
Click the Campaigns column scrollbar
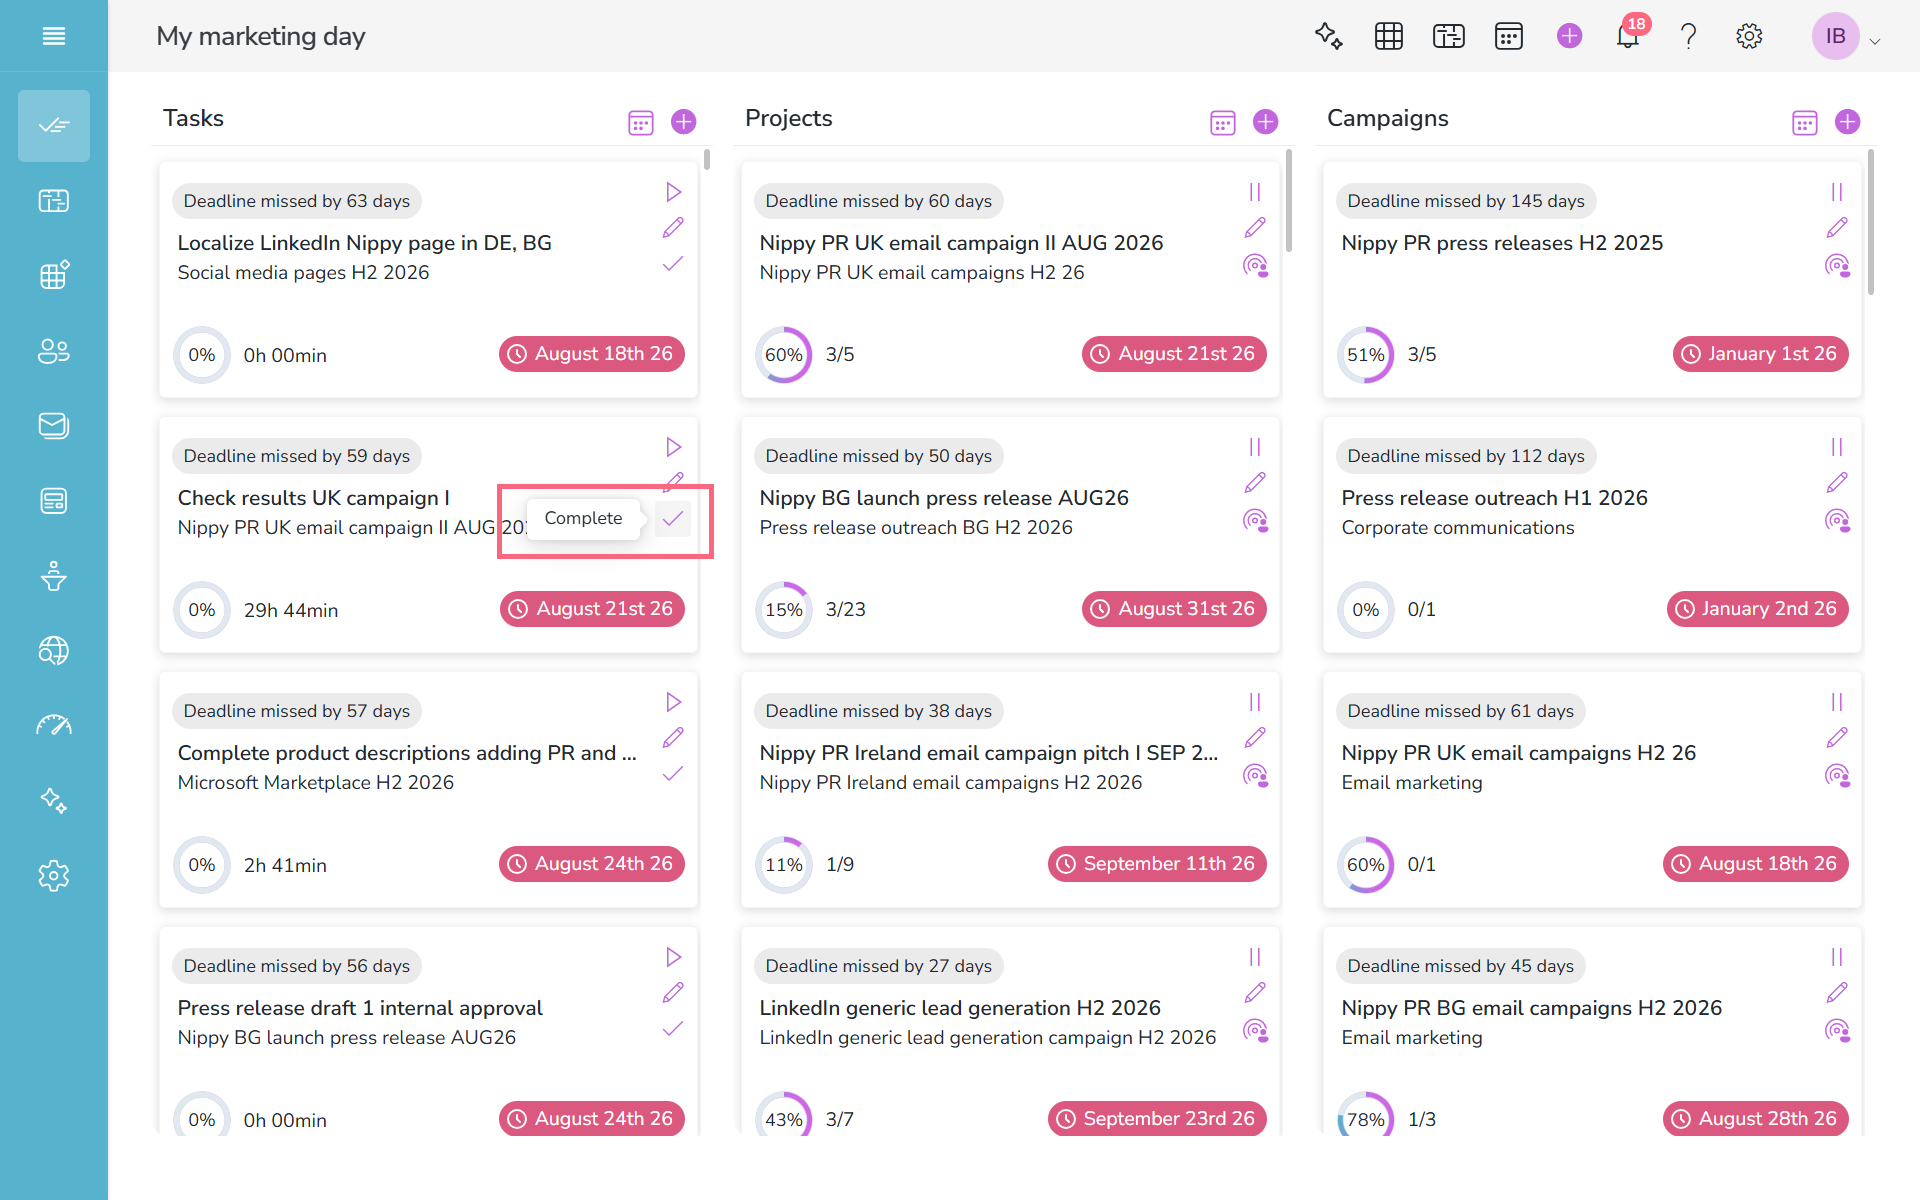1871,222
